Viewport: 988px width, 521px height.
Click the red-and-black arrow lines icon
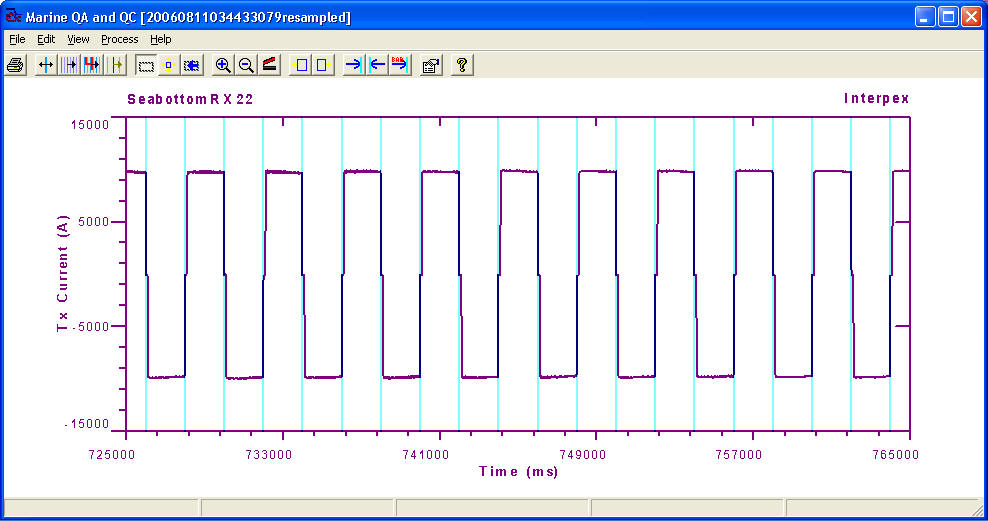[x=92, y=65]
